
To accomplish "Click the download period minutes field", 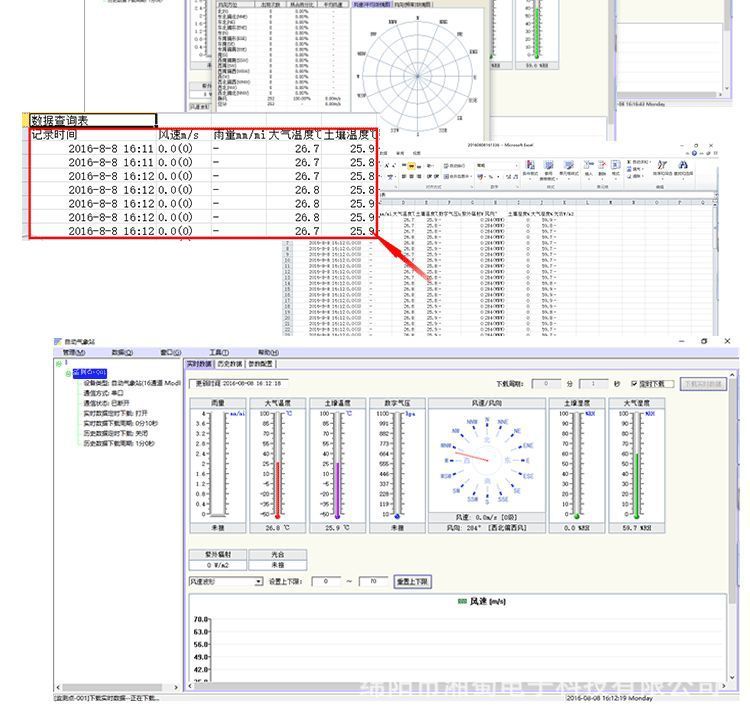I will [x=546, y=383].
